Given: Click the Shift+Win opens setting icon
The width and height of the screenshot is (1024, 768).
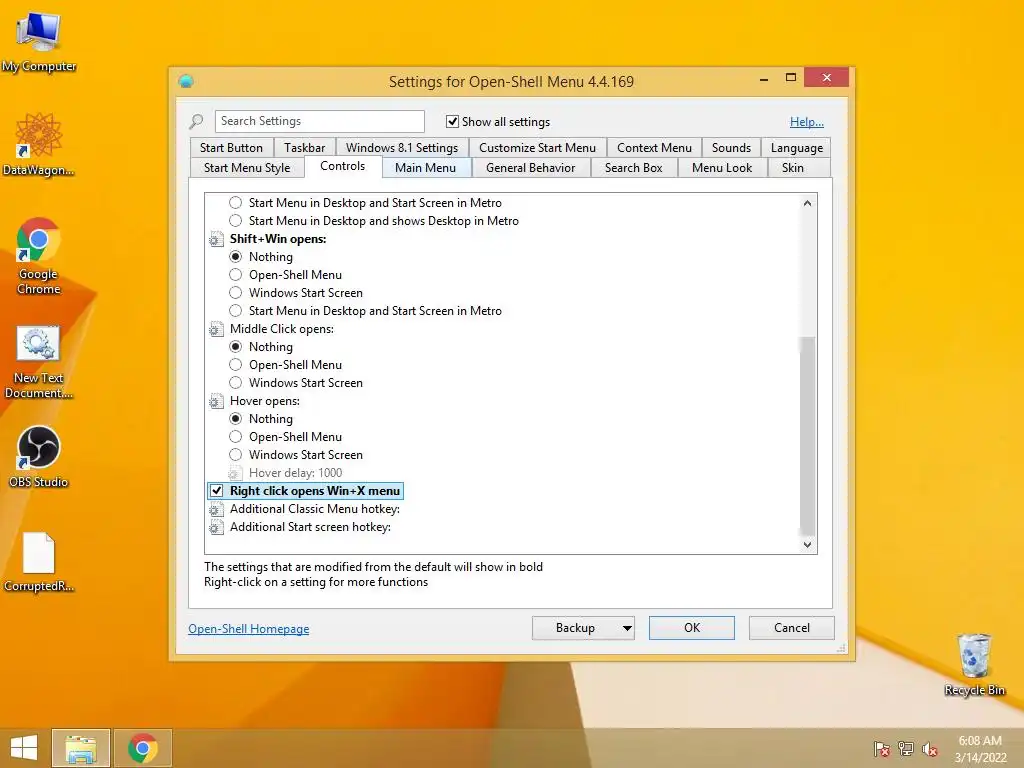Looking at the screenshot, I should (216, 239).
